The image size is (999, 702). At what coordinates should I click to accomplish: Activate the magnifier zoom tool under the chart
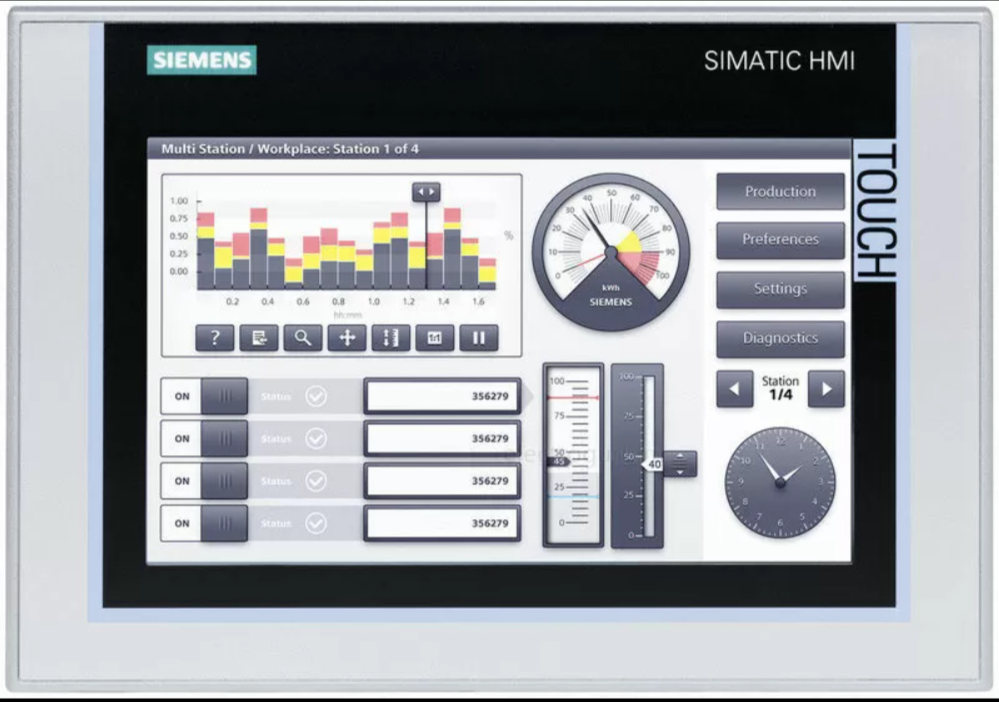tap(303, 338)
